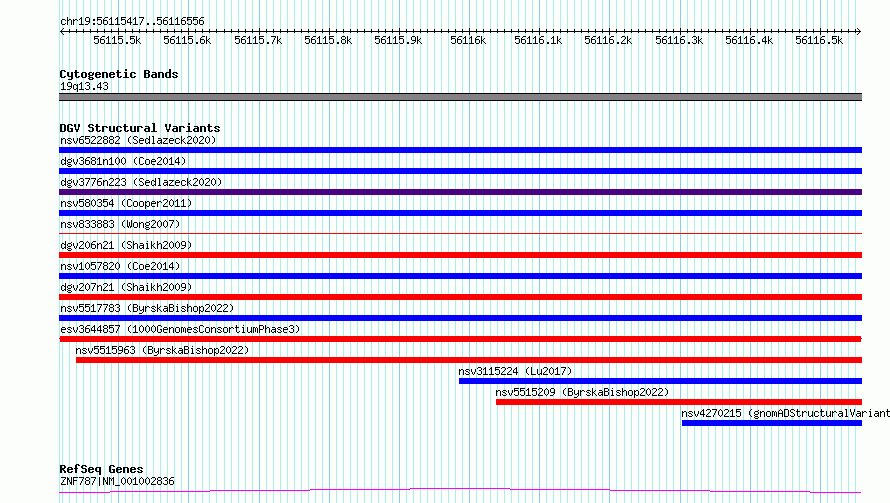The image size is (890, 503).
Task: Click the 56116.4k ruler tick label
Action: (749, 40)
